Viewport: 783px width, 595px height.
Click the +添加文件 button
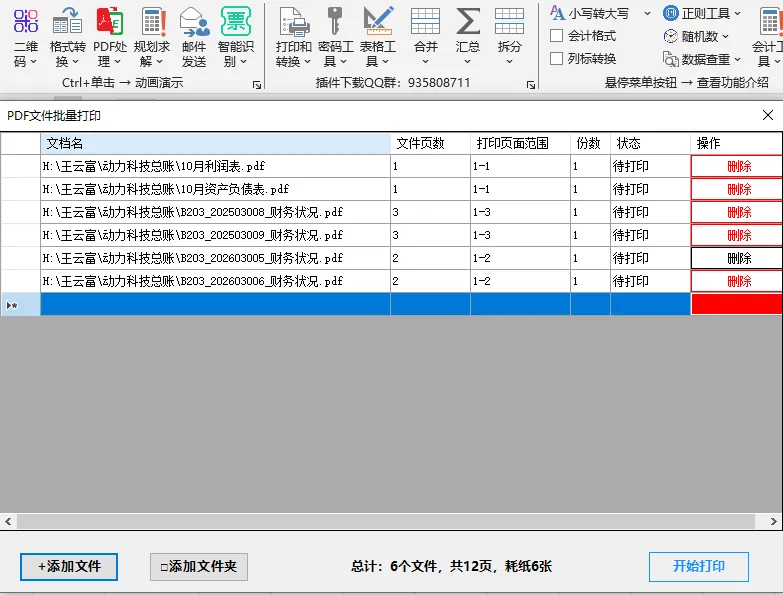[x=69, y=567]
